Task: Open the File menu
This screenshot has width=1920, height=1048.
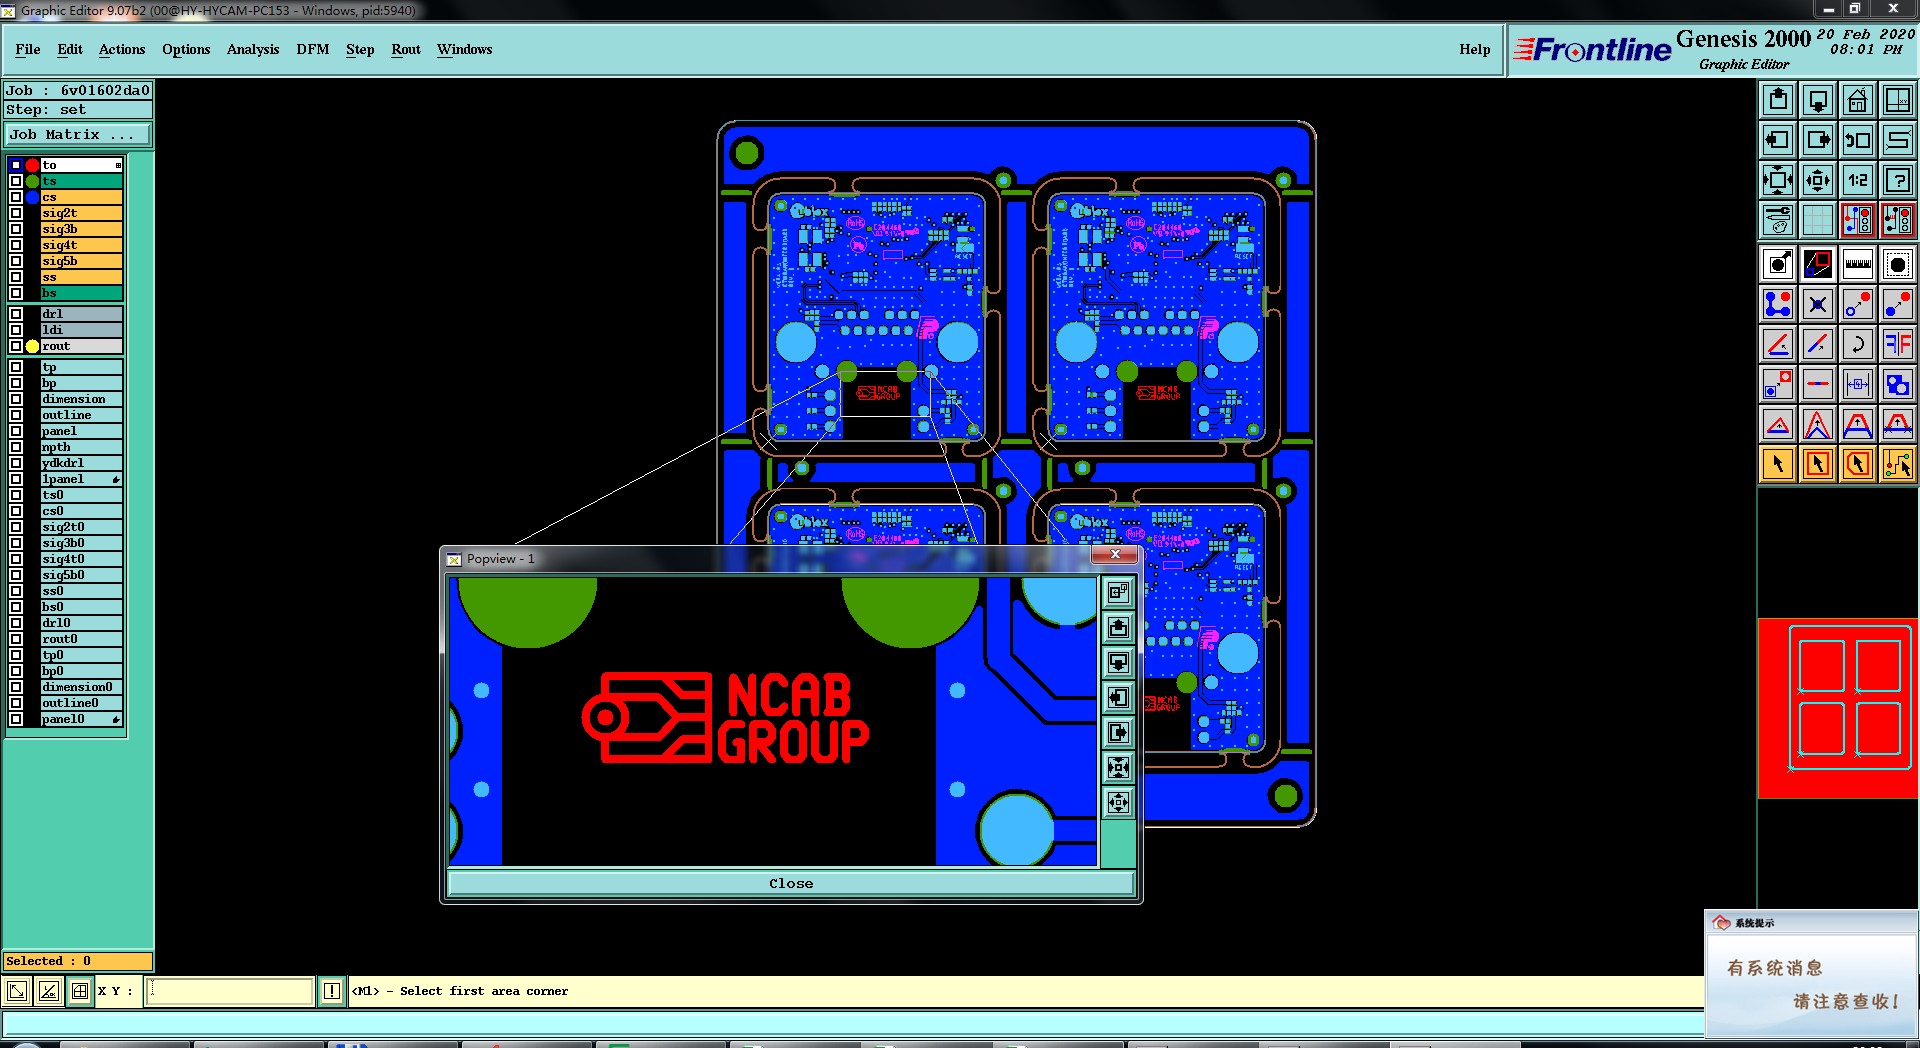Action: click(28, 49)
